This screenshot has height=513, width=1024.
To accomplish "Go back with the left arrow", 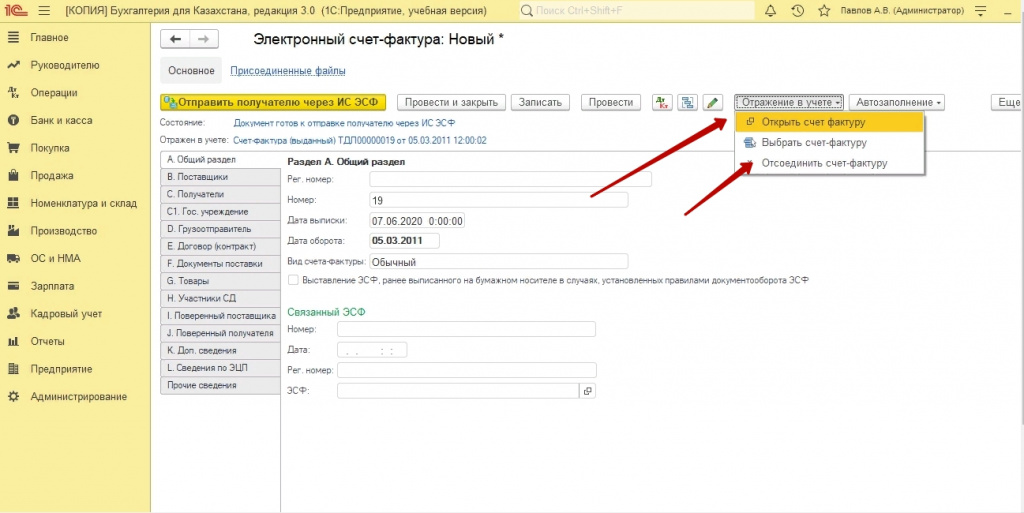I will [x=175, y=39].
